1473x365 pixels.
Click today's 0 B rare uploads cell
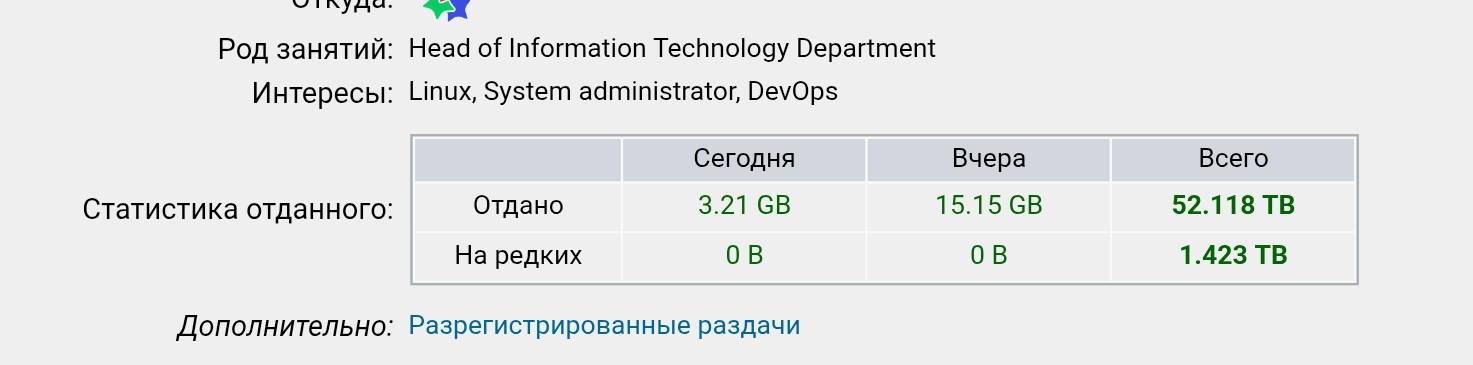[x=744, y=256]
